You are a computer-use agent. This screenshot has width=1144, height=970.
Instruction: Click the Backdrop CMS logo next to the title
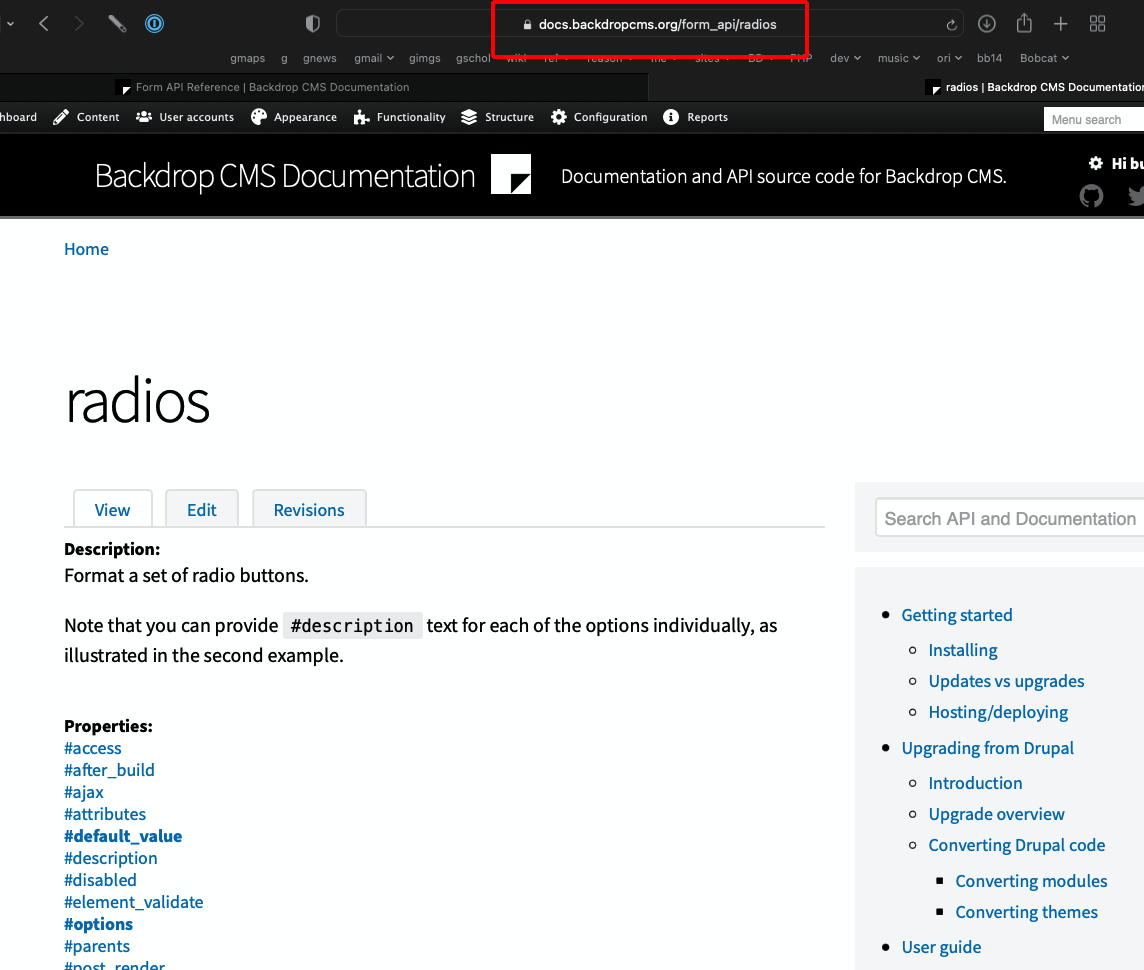[x=511, y=175]
